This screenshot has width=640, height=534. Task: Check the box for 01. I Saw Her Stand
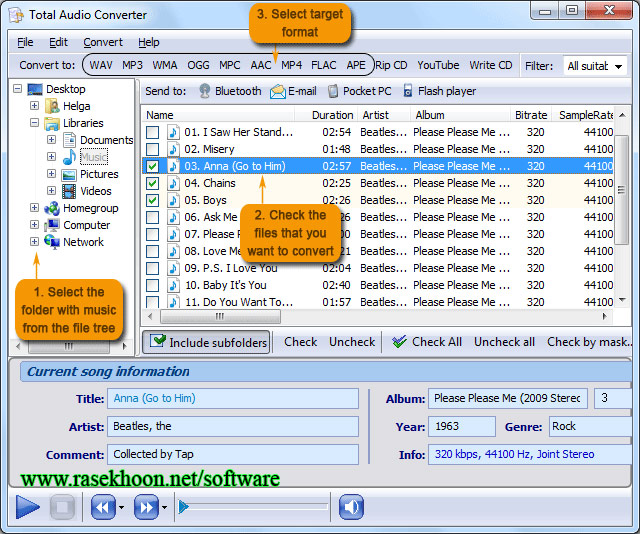point(153,132)
